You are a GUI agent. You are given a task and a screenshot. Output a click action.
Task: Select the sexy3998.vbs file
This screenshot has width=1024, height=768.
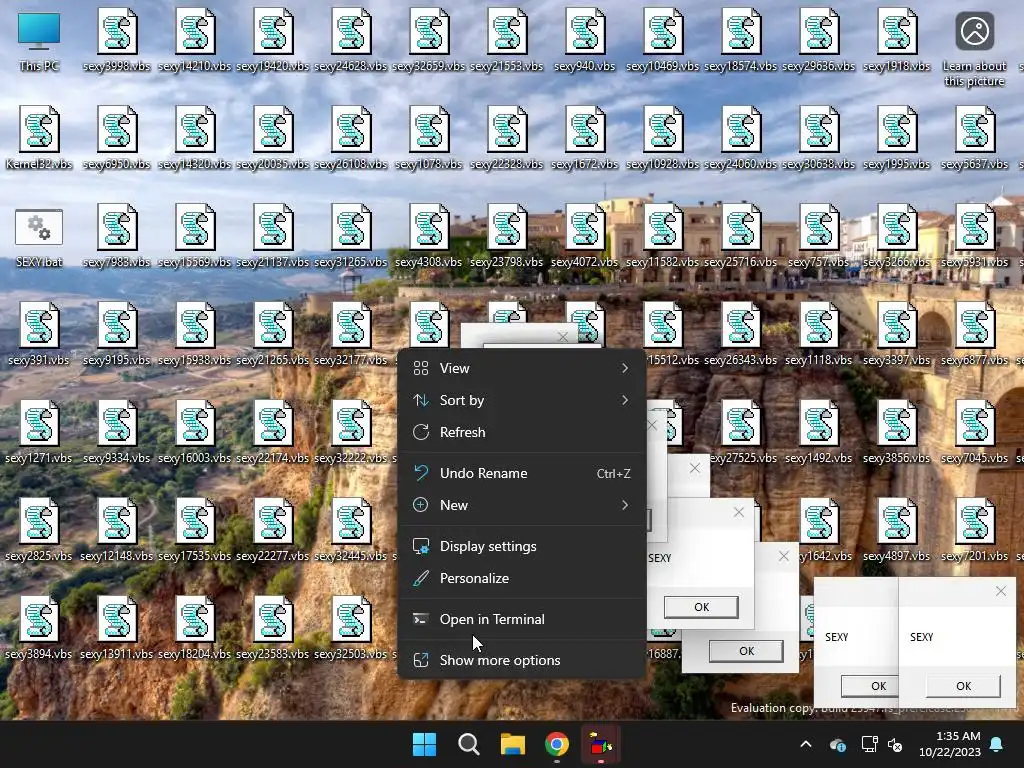pyautogui.click(x=117, y=40)
